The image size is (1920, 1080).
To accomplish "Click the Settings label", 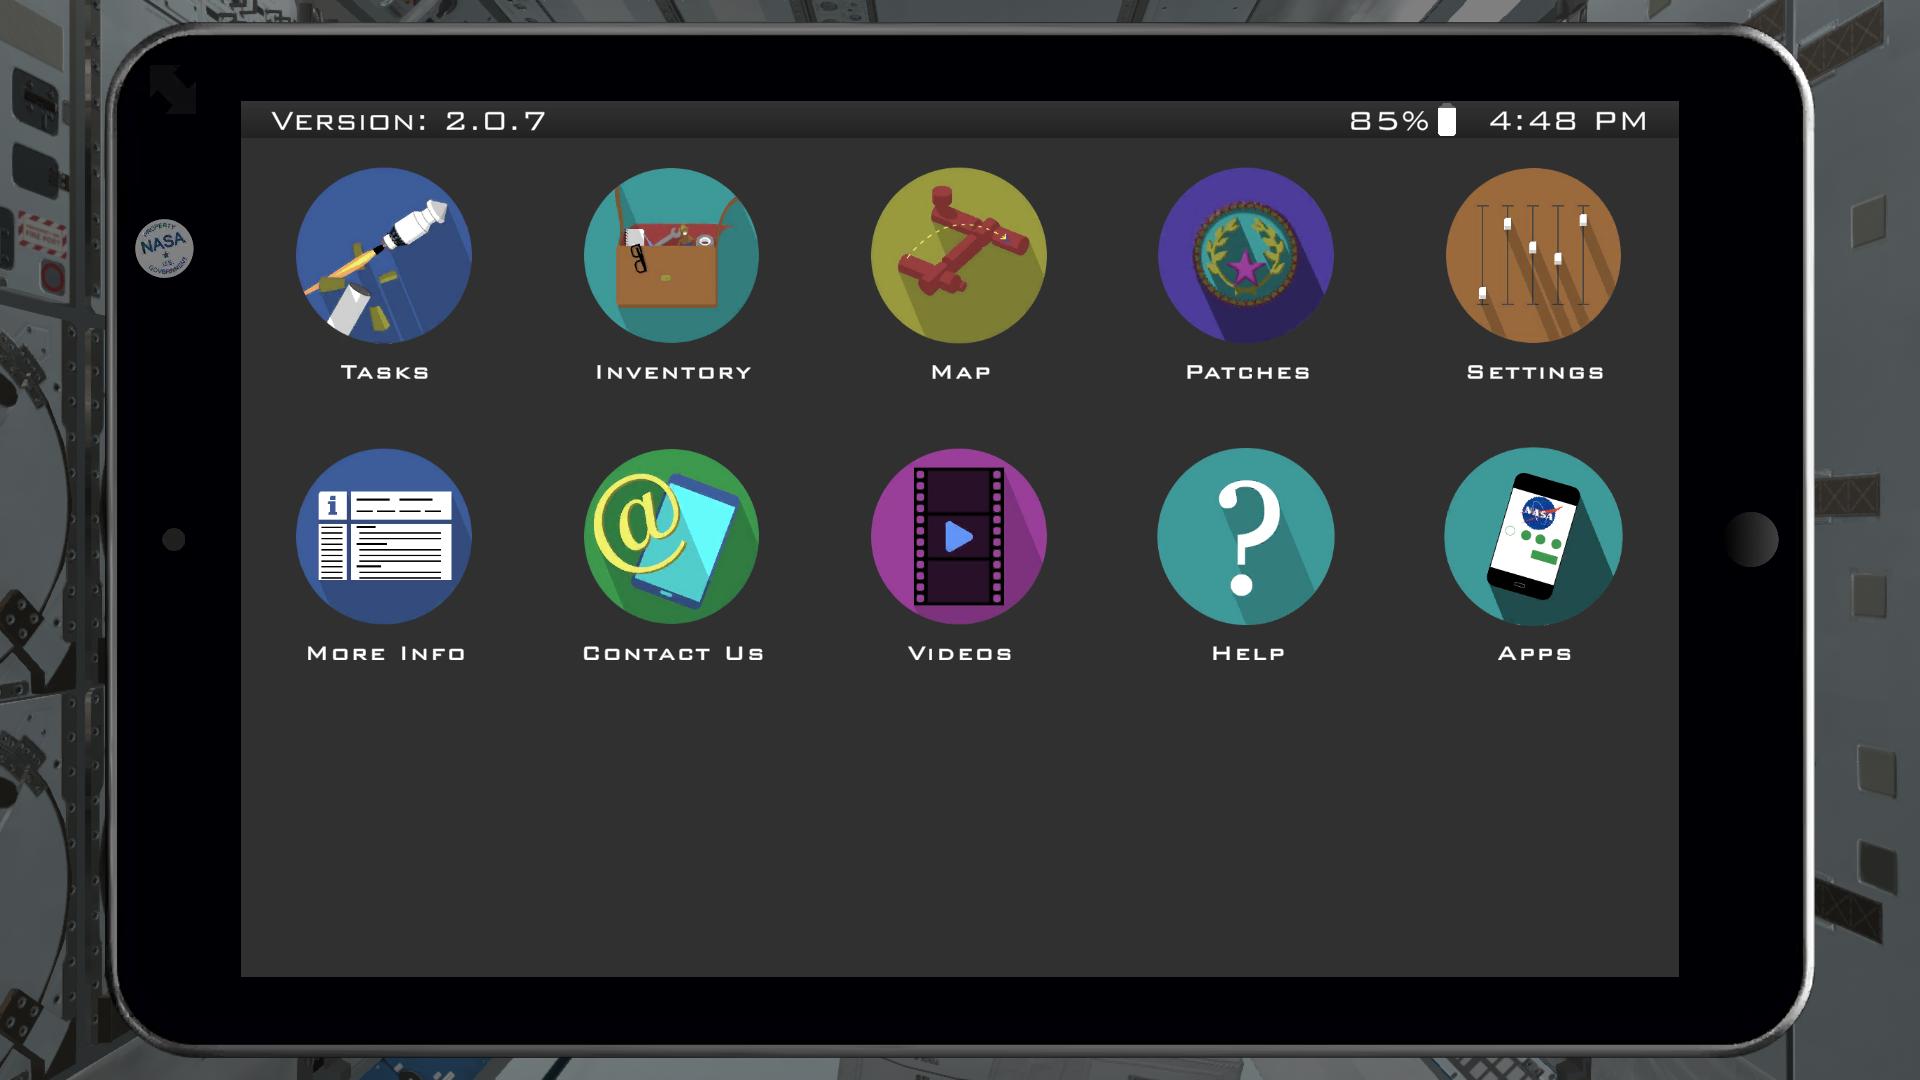I will click(x=1535, y=372).
